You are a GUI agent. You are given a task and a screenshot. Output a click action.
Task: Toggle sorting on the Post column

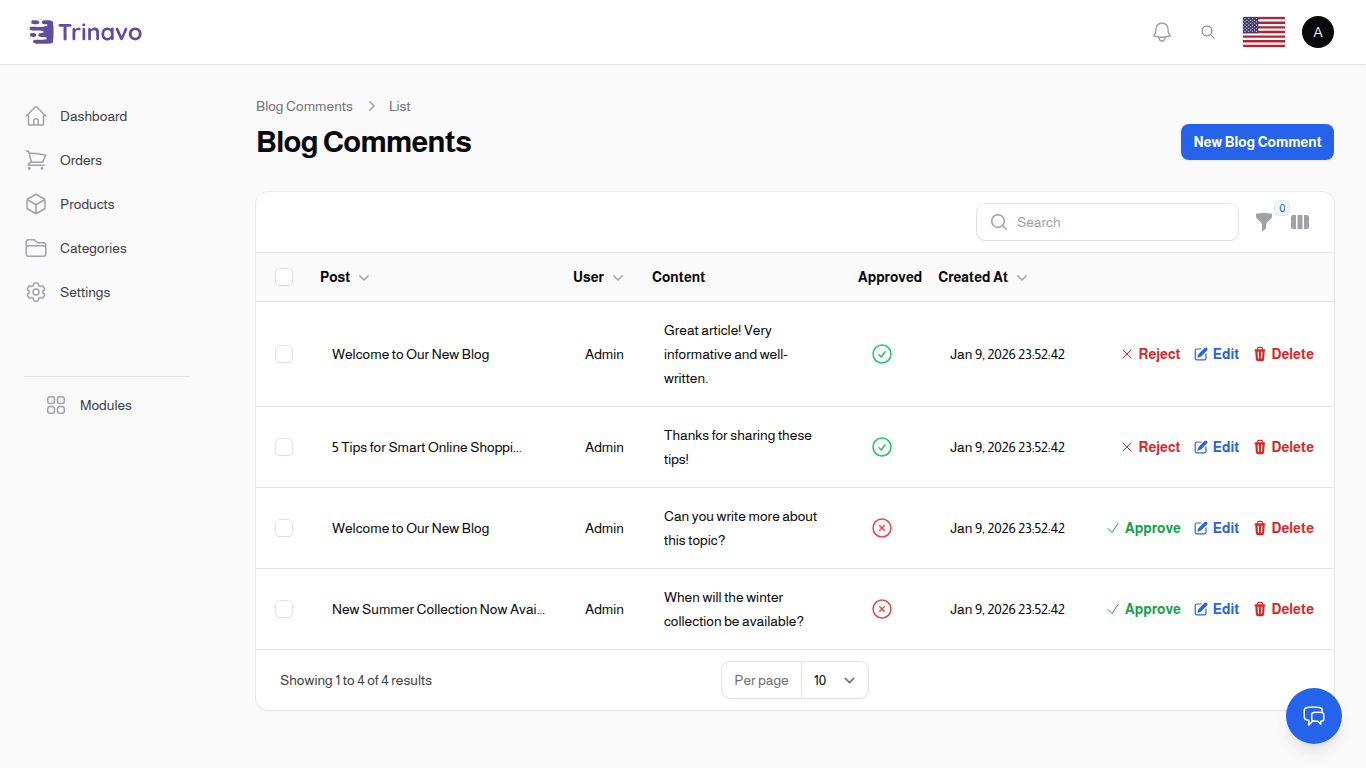(x=344, y=277)
